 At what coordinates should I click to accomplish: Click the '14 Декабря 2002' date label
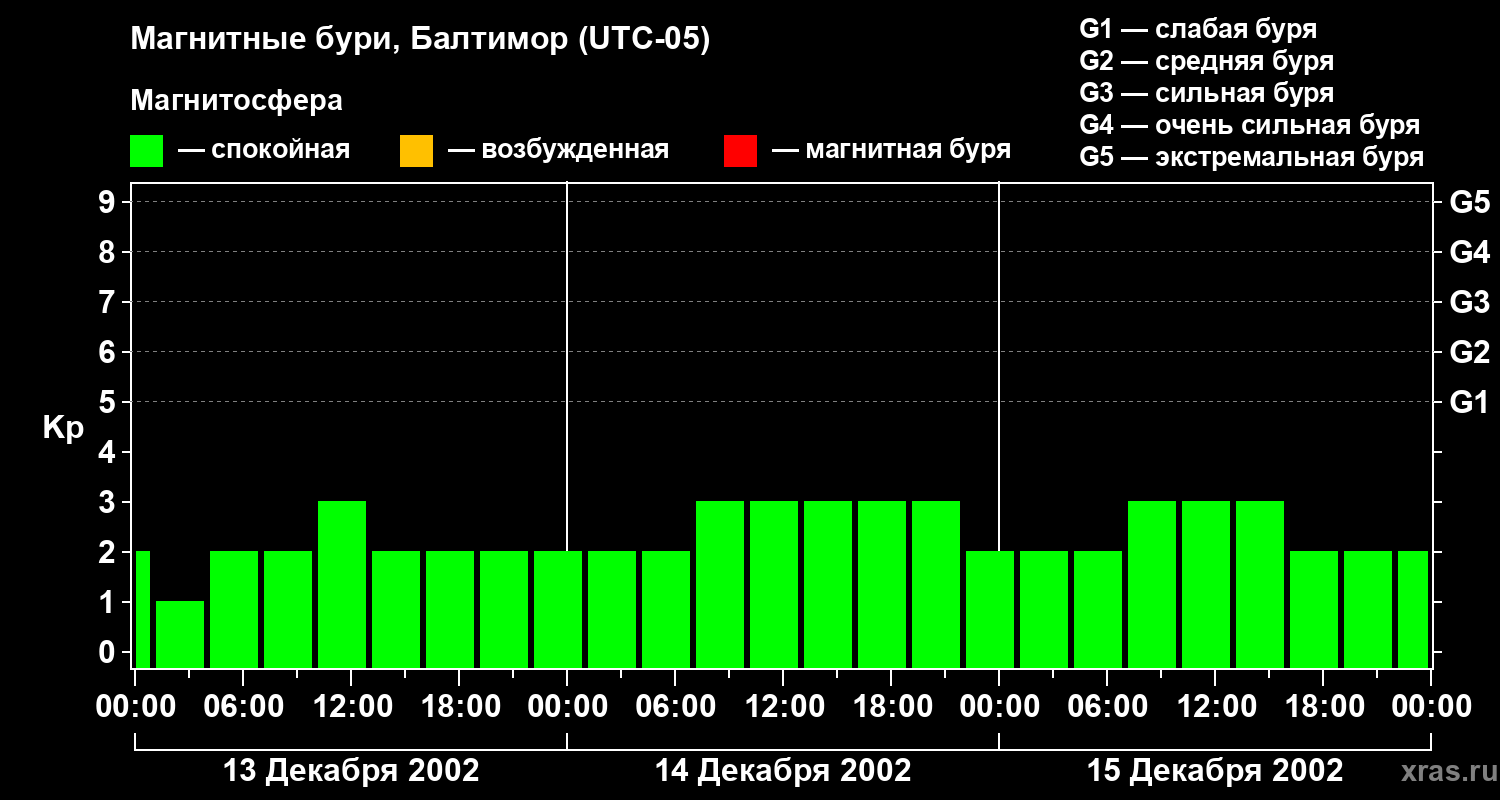pyautogui.click(x=783, y=771)
